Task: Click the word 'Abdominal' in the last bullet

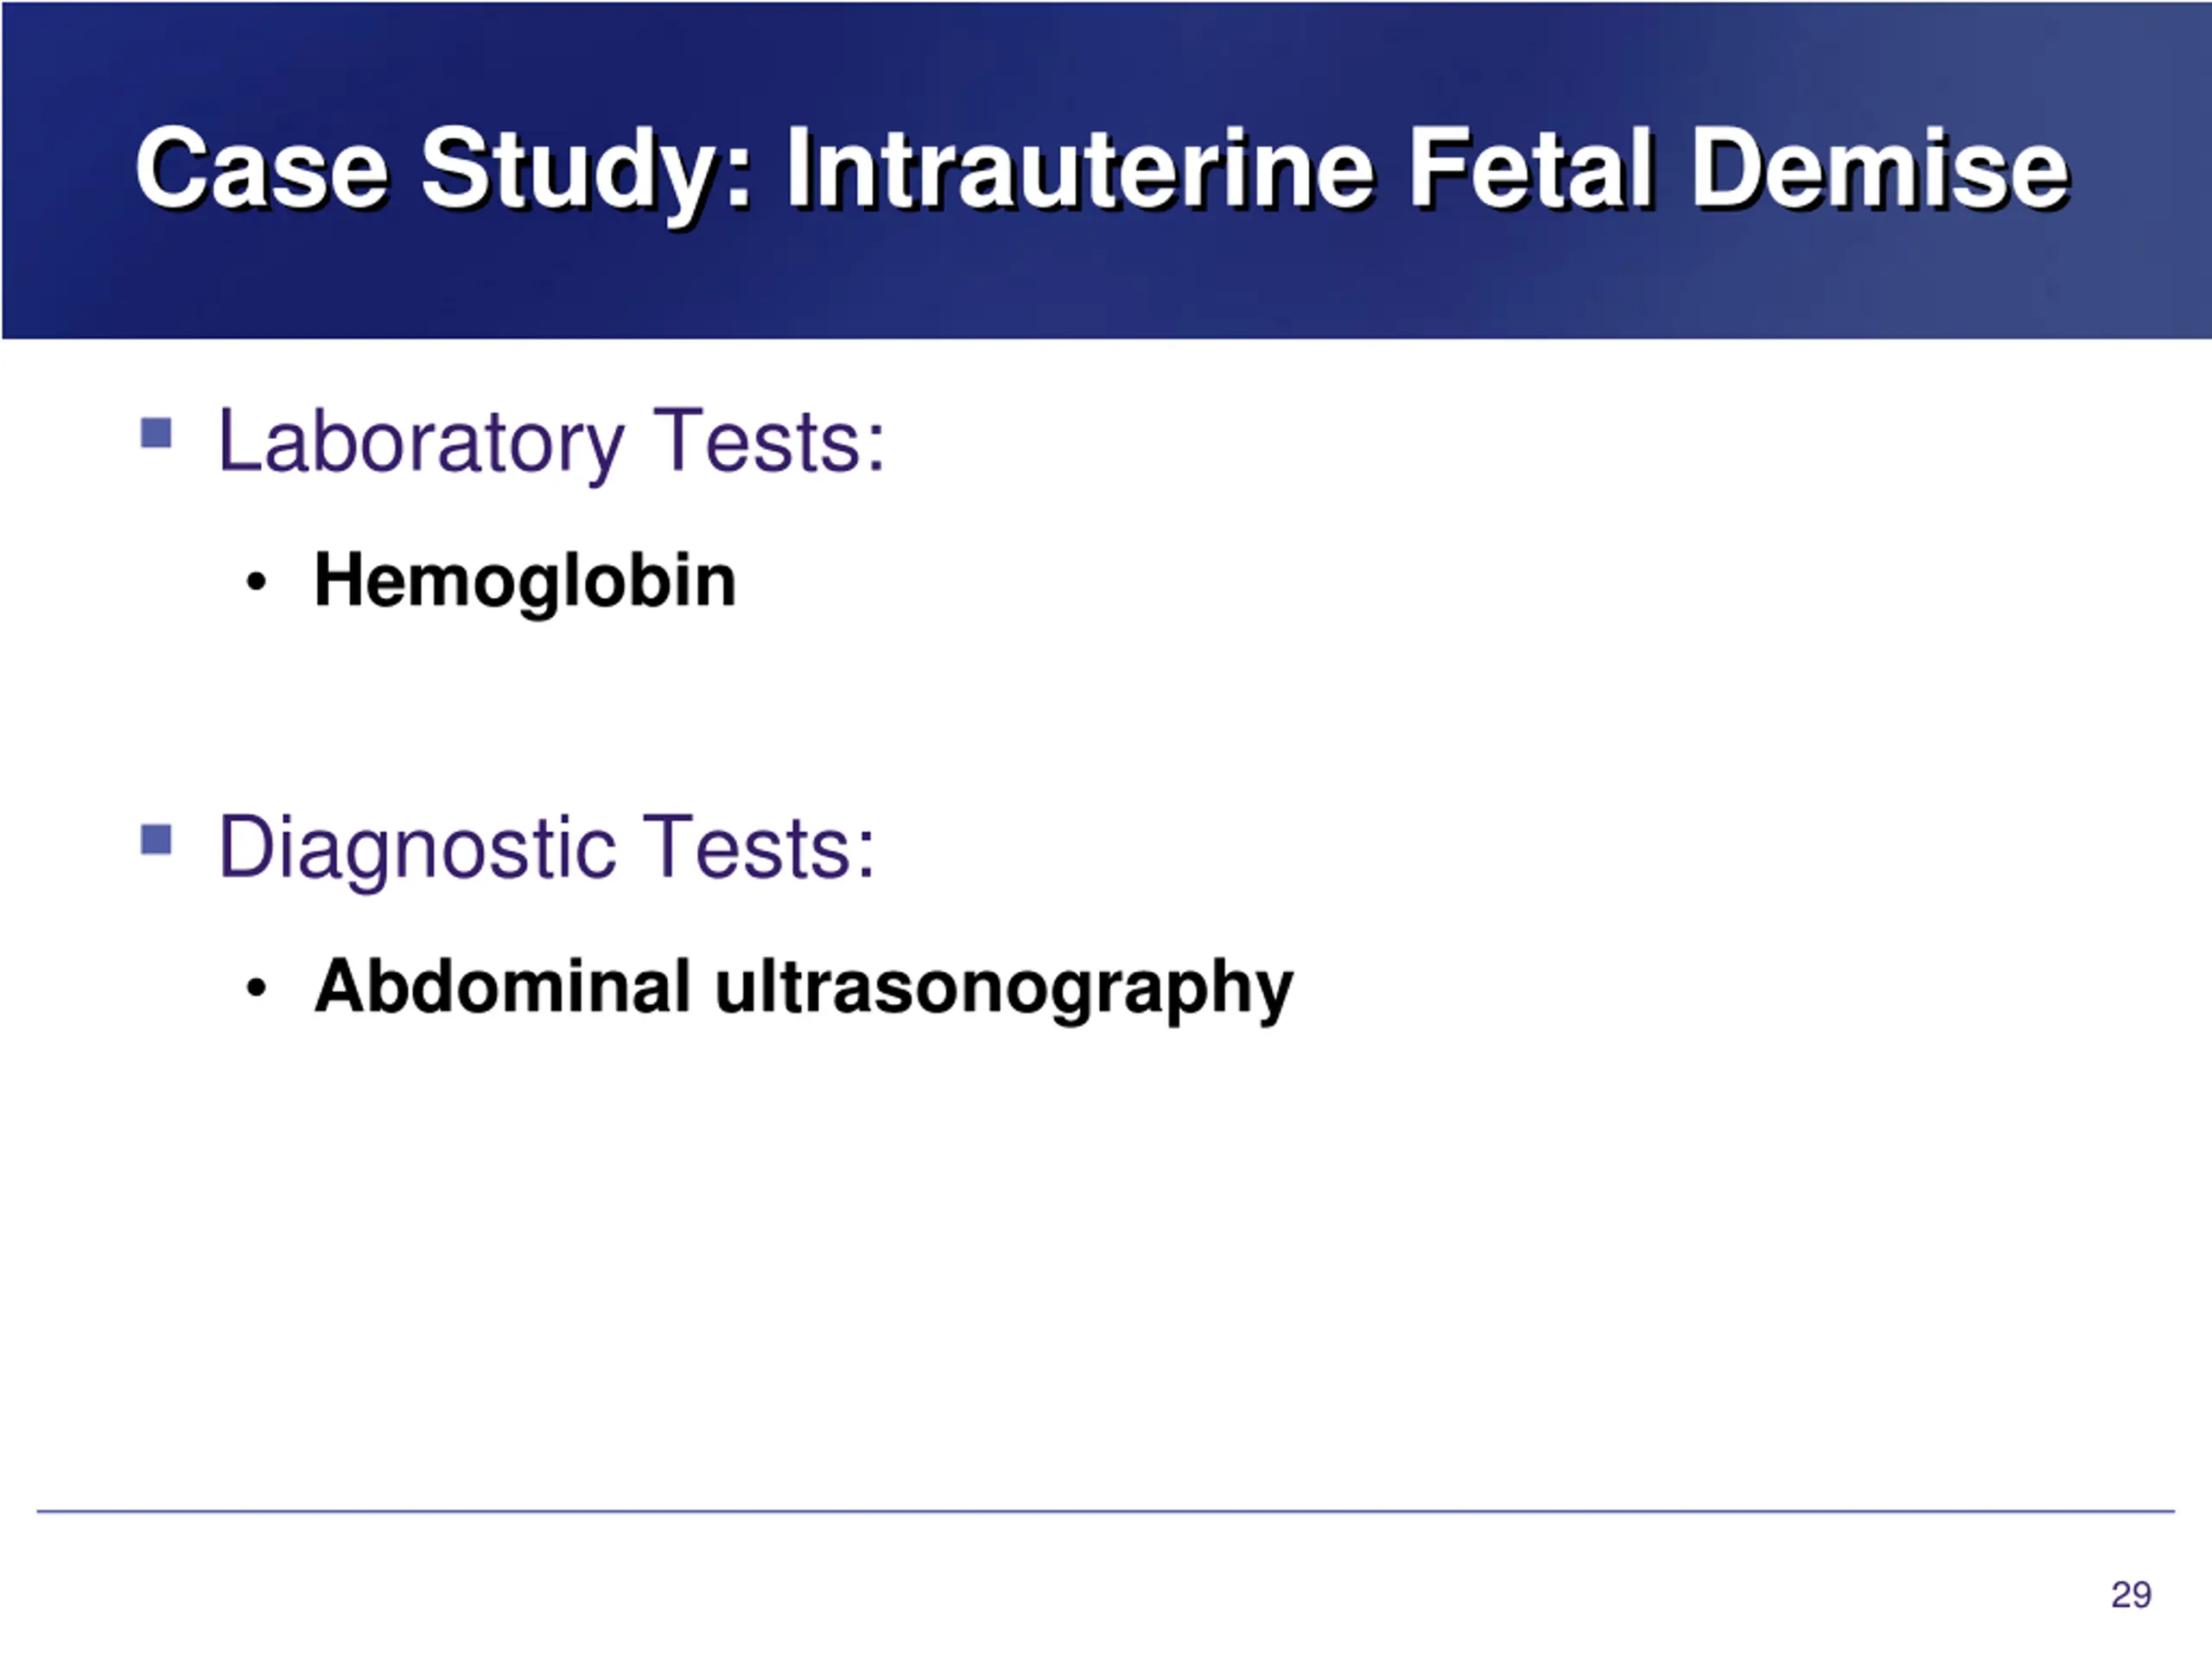Action: (x=502, y=986)
